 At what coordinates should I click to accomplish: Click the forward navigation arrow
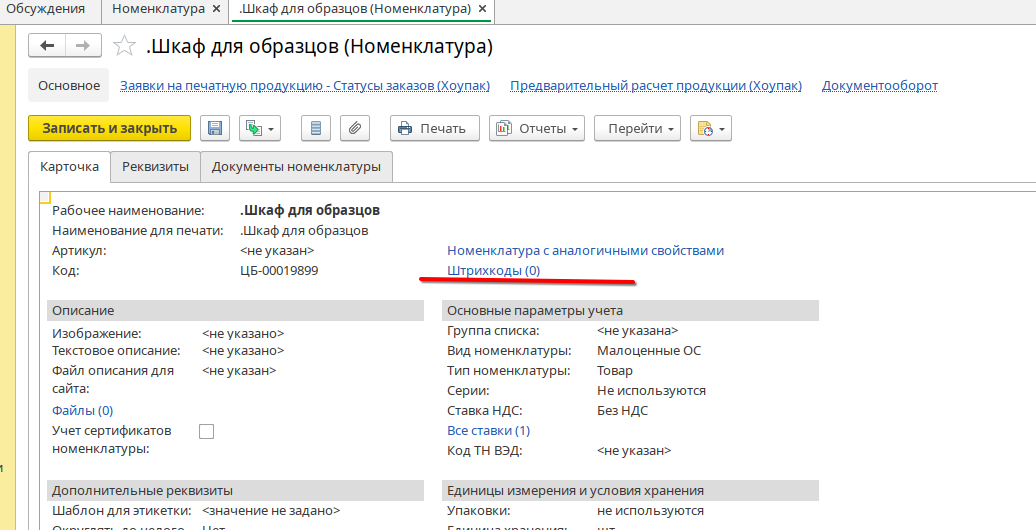tap(82, 46)
